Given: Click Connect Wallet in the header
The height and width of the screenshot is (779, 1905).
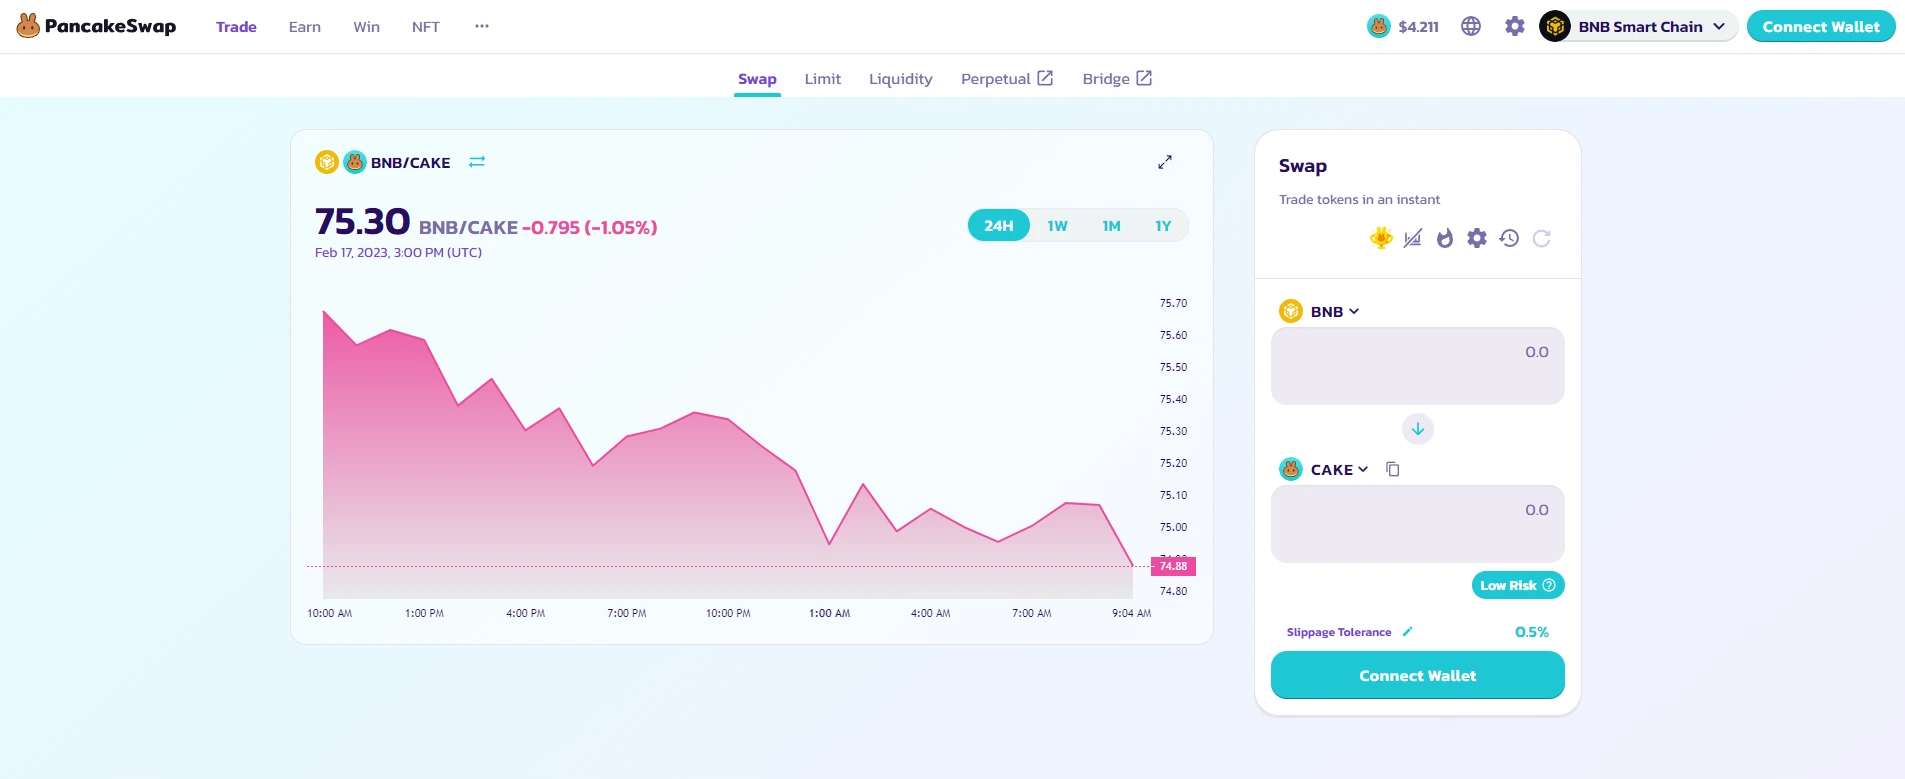Looking at the screenshot, I should pos(1821,26).
